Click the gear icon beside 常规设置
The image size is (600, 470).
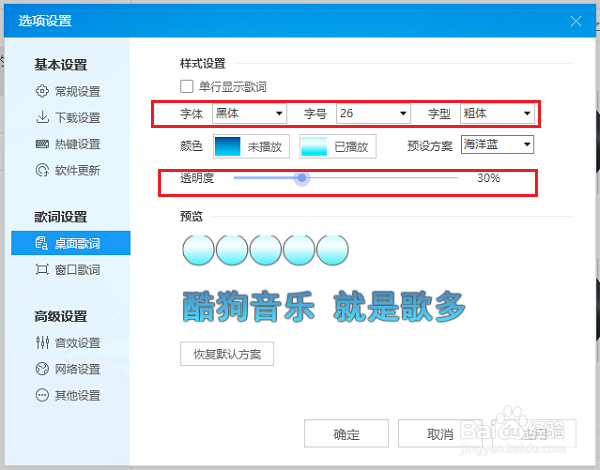coord(42,91)
